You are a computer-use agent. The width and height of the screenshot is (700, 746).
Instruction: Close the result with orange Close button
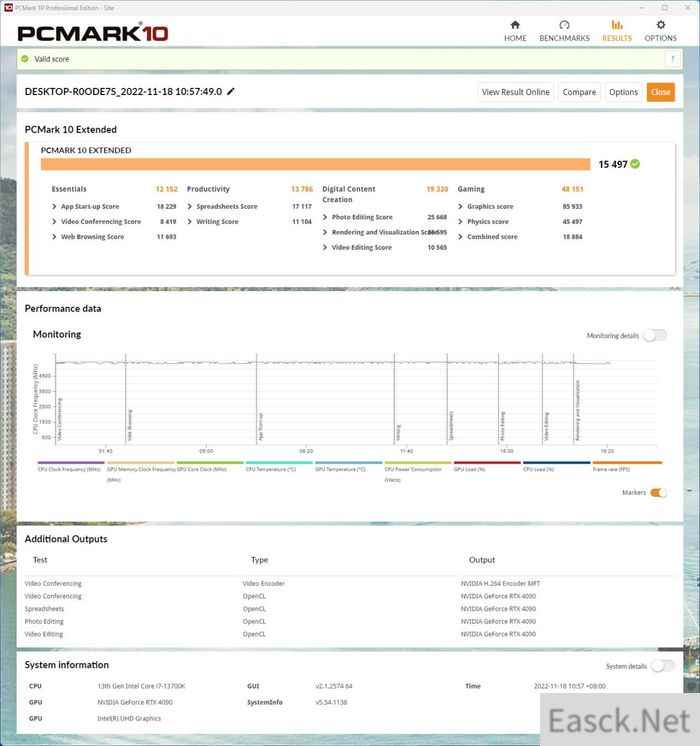(x=661, y=92)
